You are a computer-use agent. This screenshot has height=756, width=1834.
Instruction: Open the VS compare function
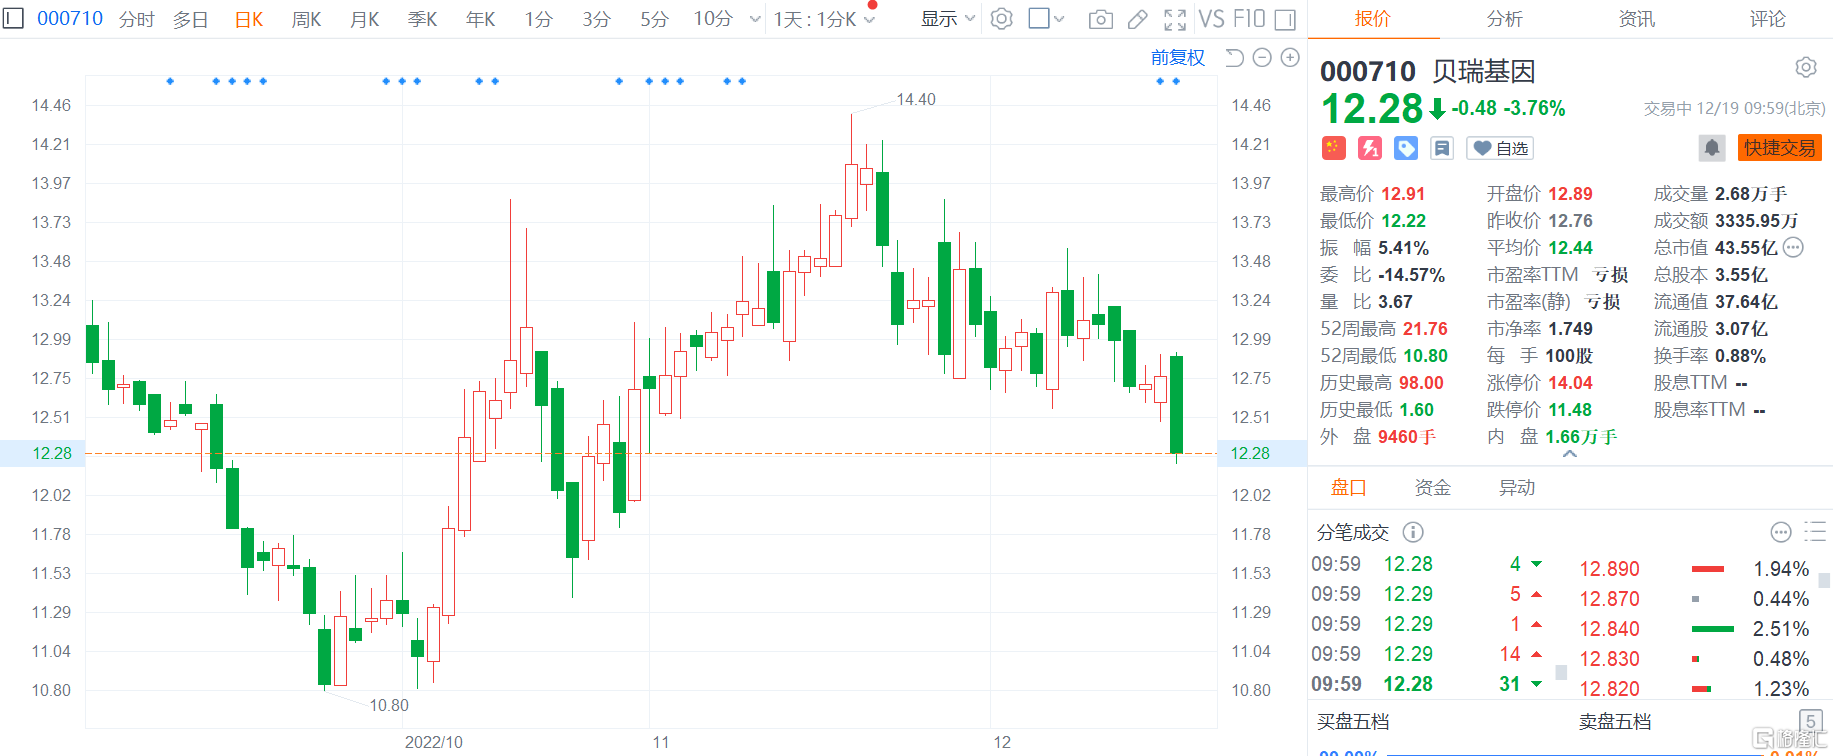[x=1211, y=19]
